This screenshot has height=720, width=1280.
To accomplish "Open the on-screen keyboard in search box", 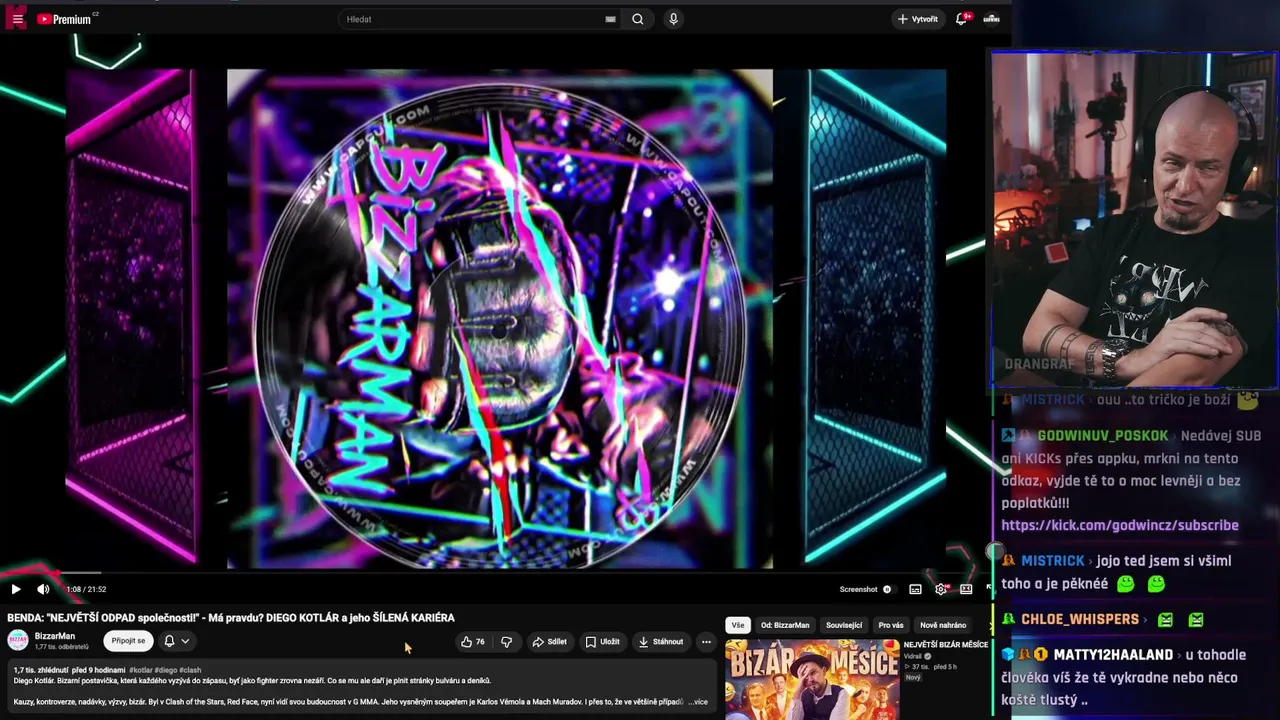I will point(610,19).
